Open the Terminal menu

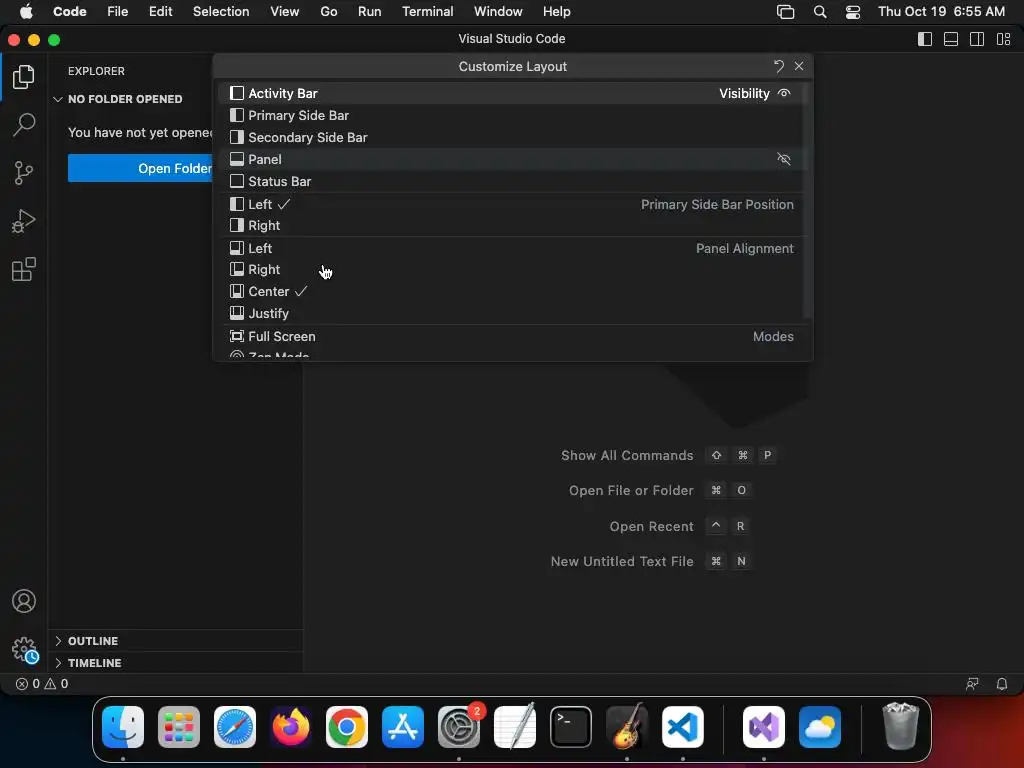[427, 12]
